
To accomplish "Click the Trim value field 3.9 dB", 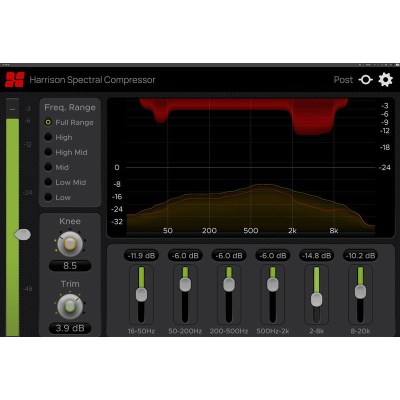I will (x=70, y=328).
